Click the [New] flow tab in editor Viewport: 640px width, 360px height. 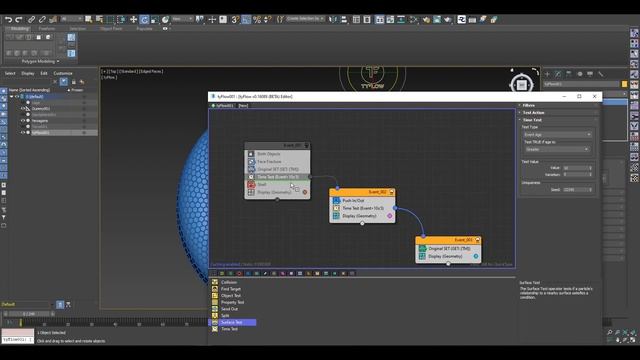[243, 106]
